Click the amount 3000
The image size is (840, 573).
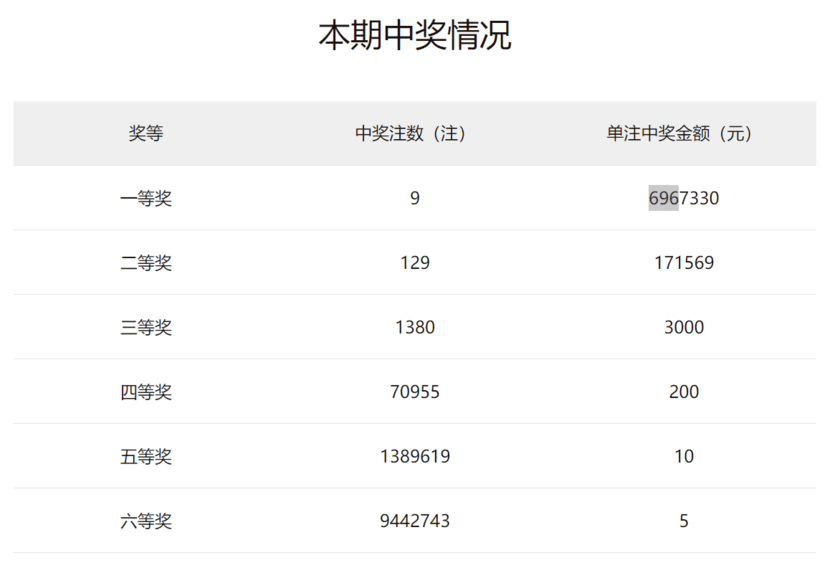point(684,327)
